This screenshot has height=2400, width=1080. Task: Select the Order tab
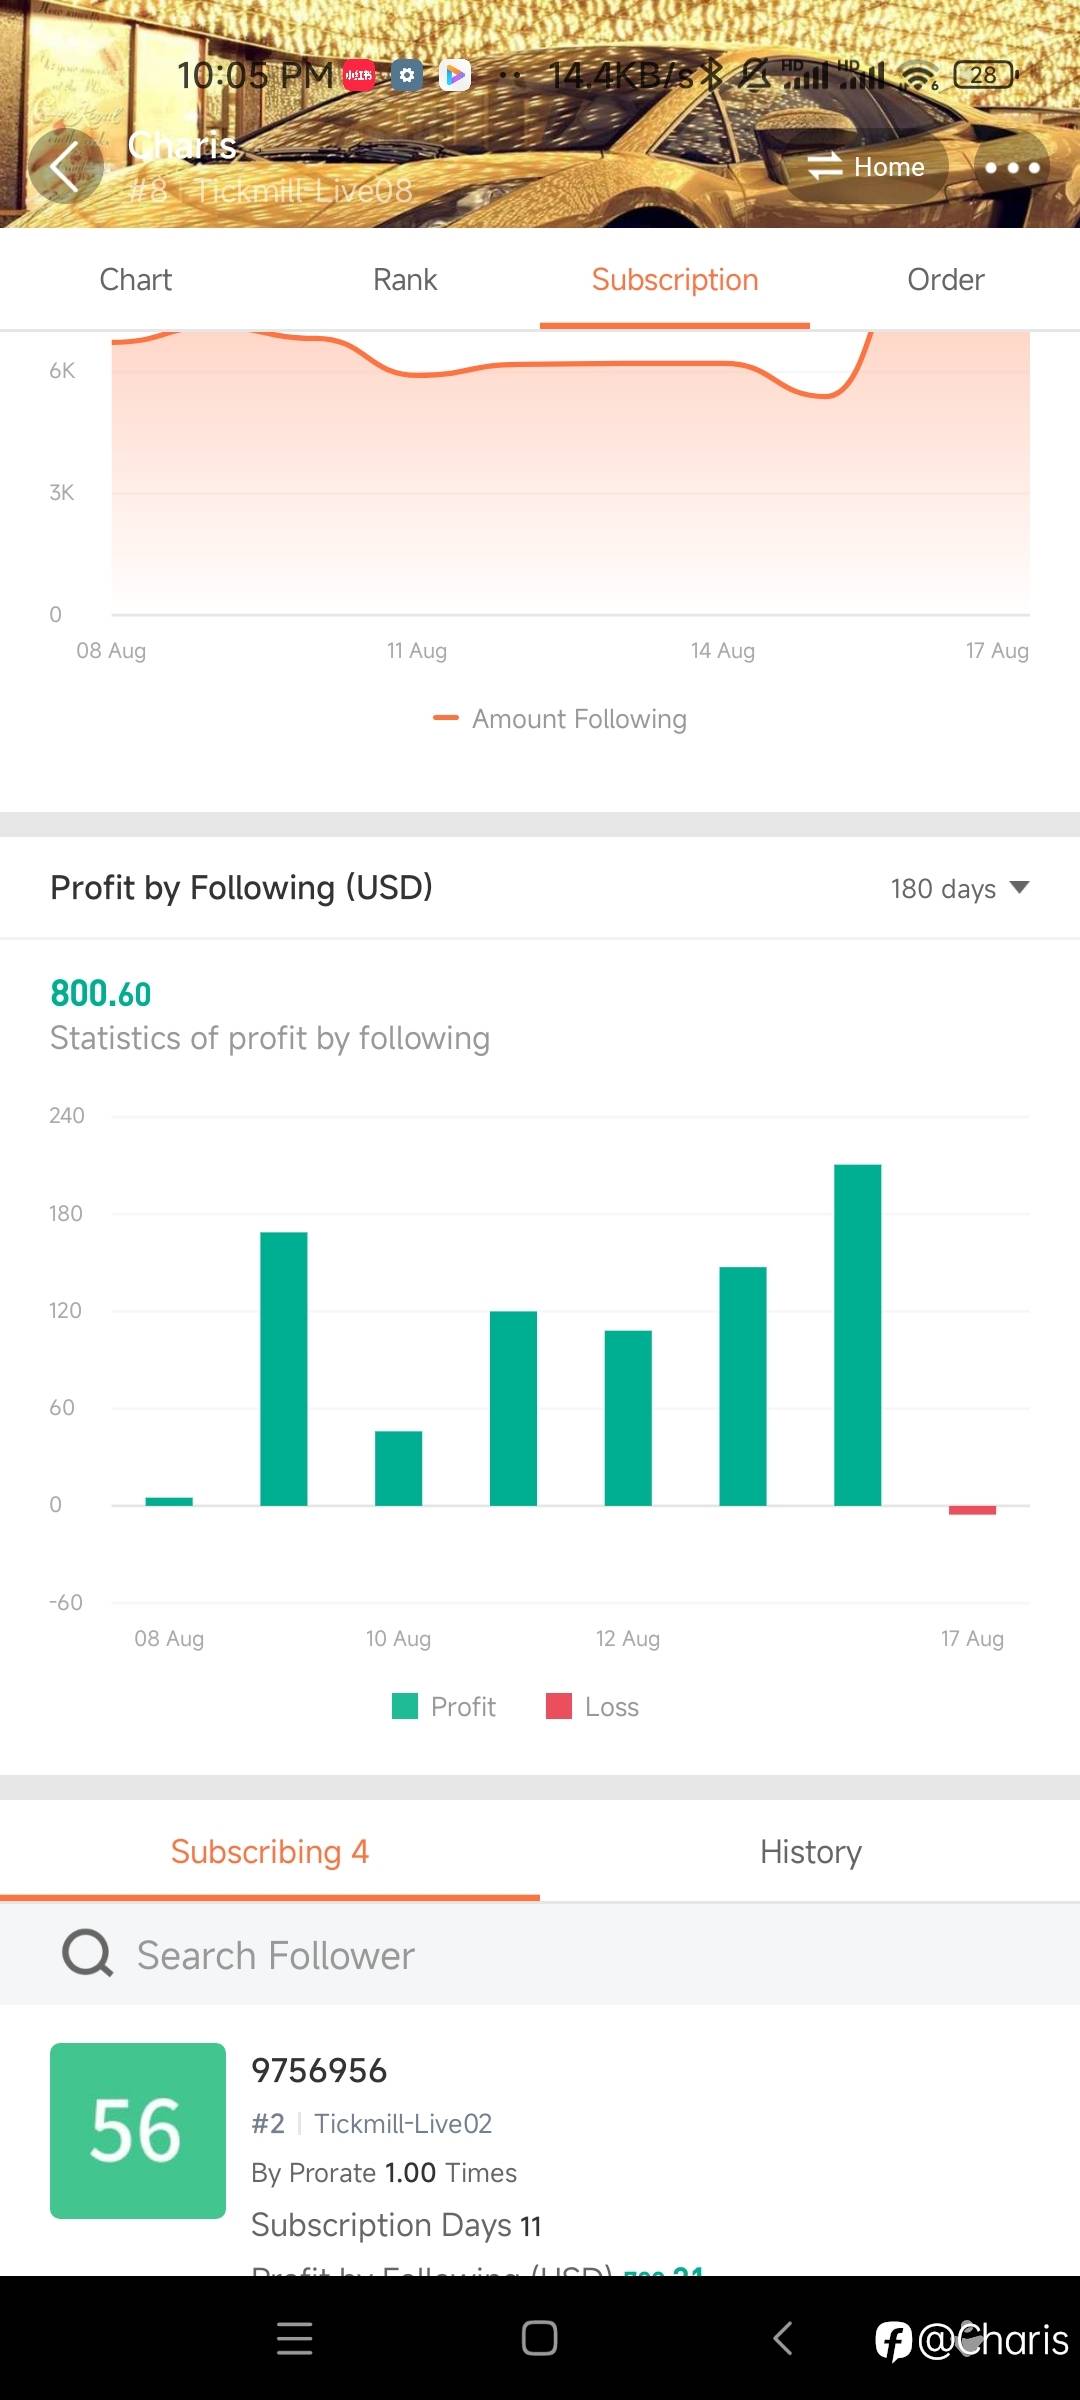pos(945,280)
